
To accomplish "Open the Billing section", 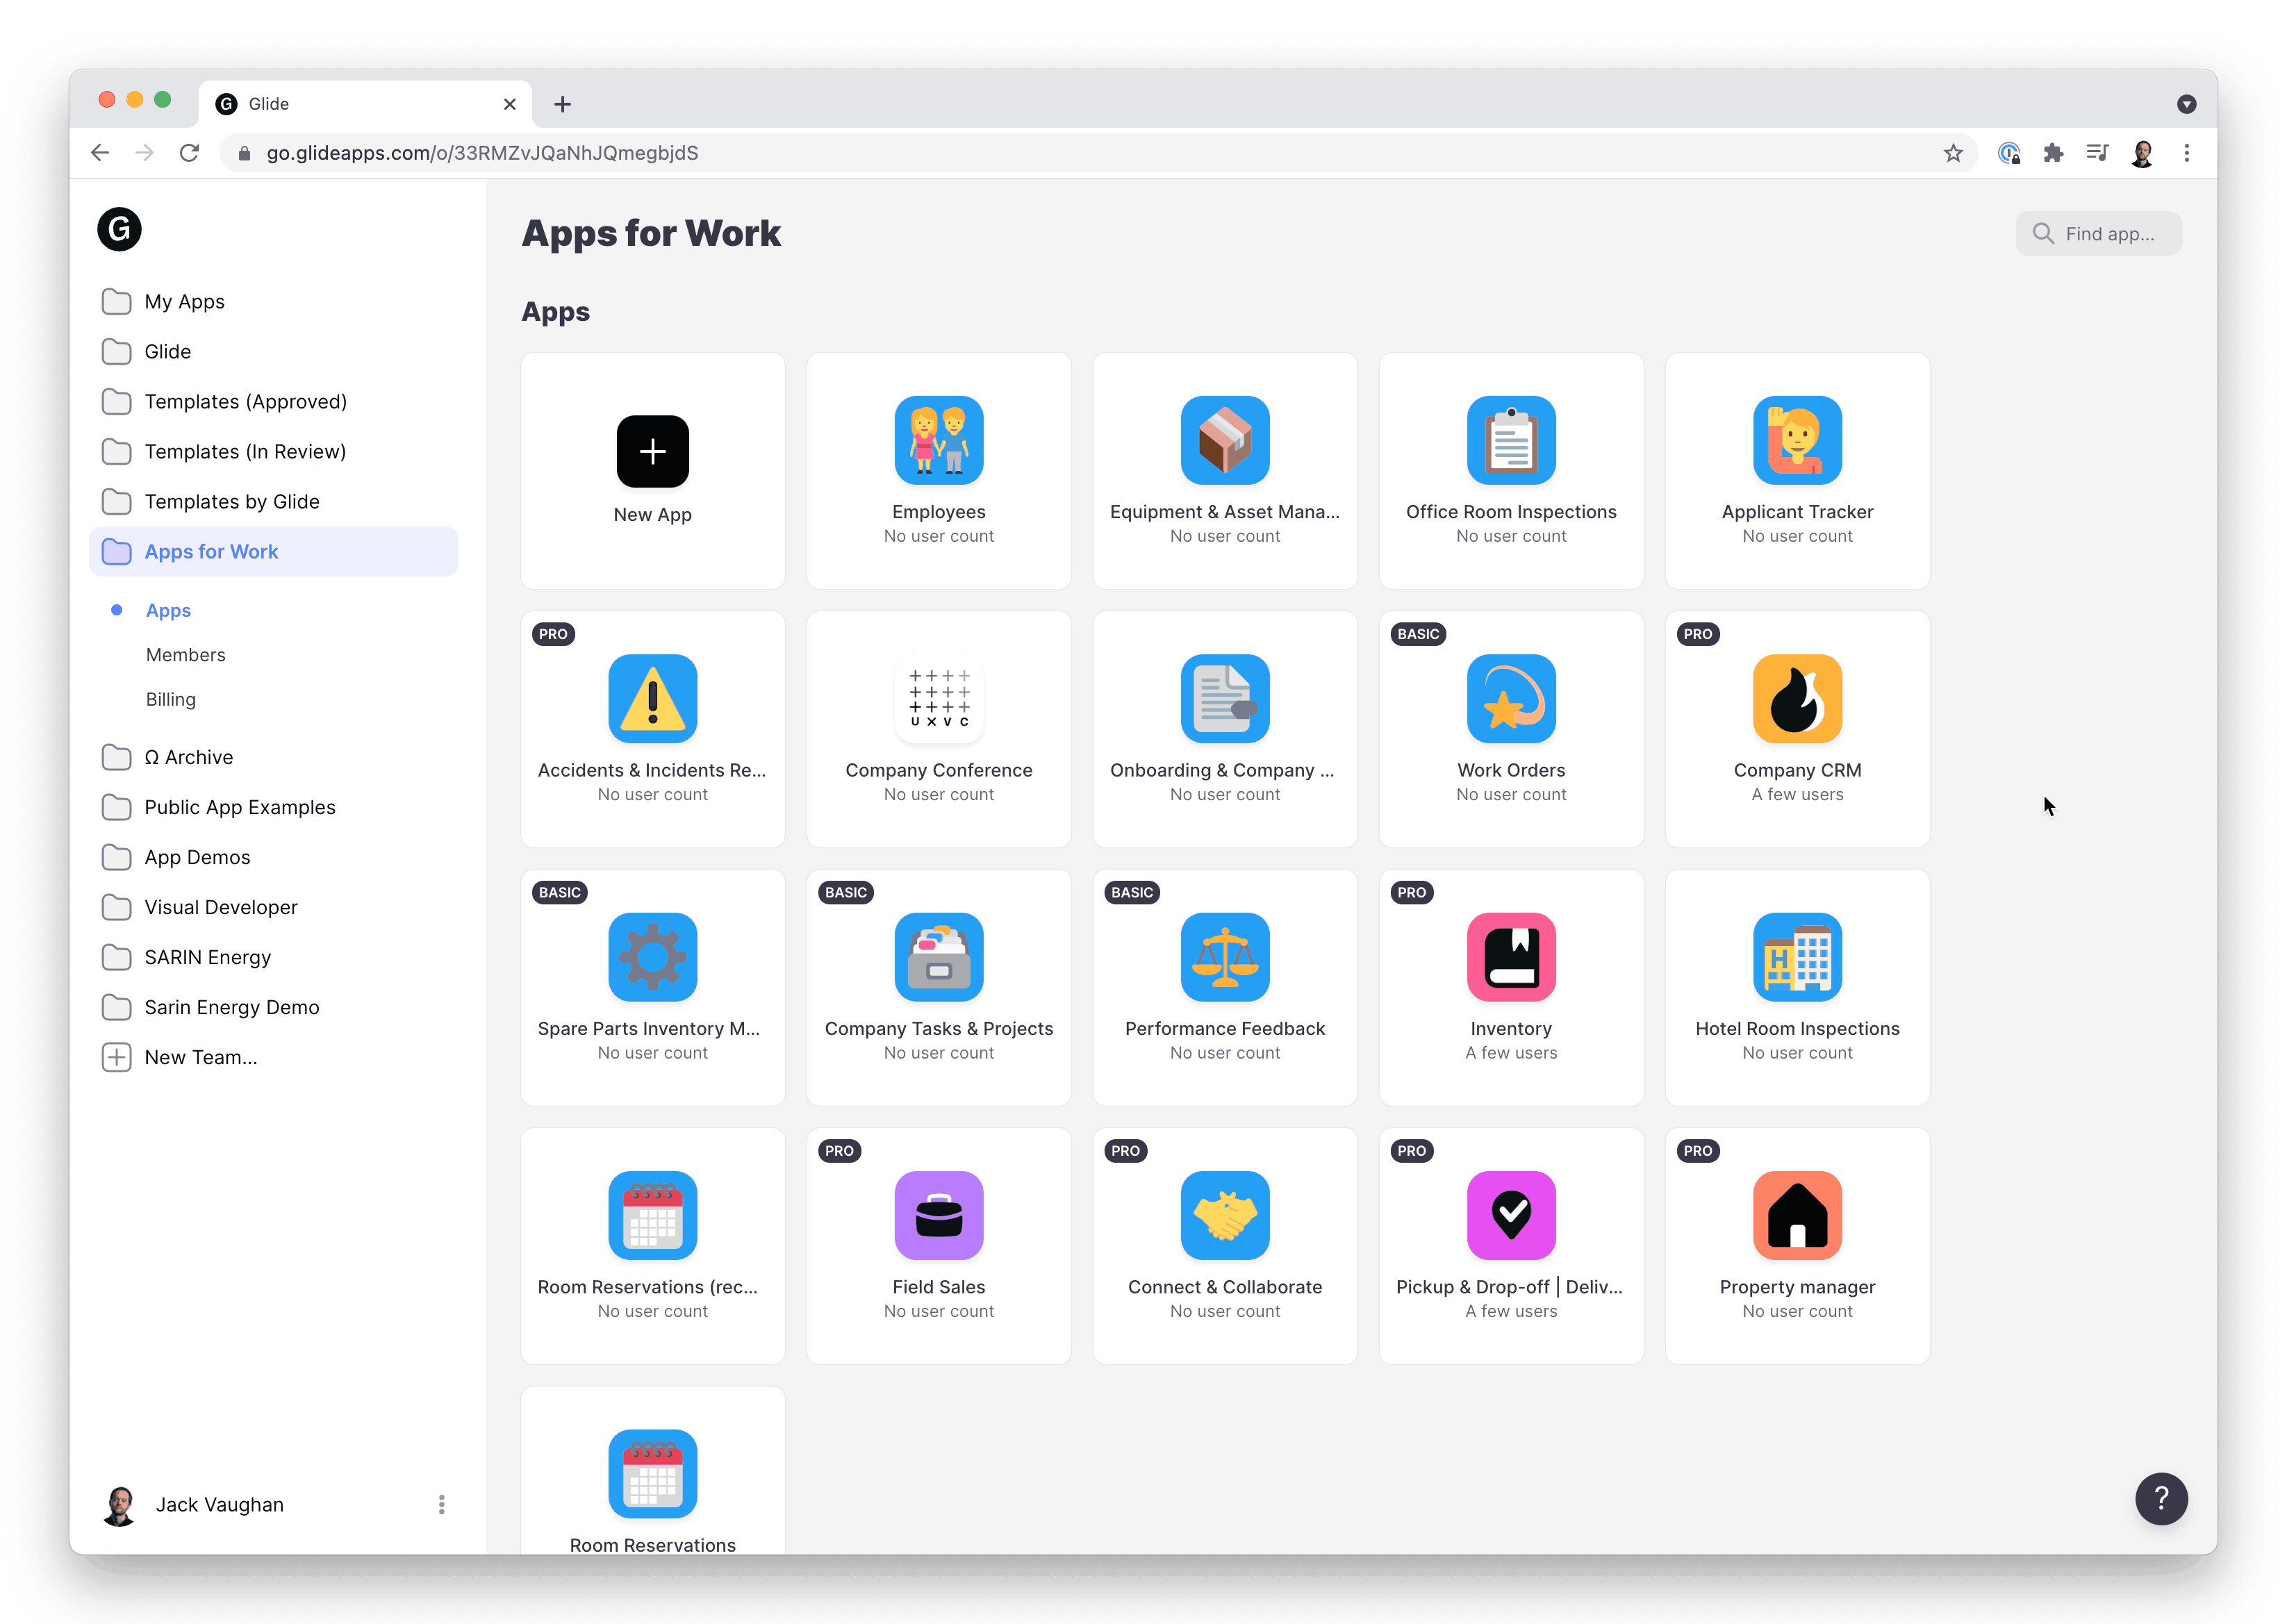I will (x=170, y=699).
